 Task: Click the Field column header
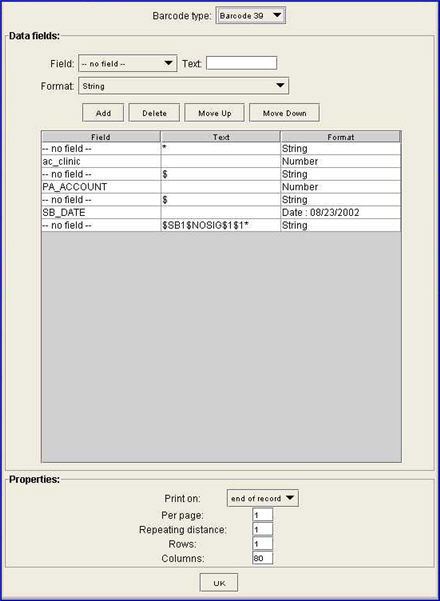click(101, 137)
